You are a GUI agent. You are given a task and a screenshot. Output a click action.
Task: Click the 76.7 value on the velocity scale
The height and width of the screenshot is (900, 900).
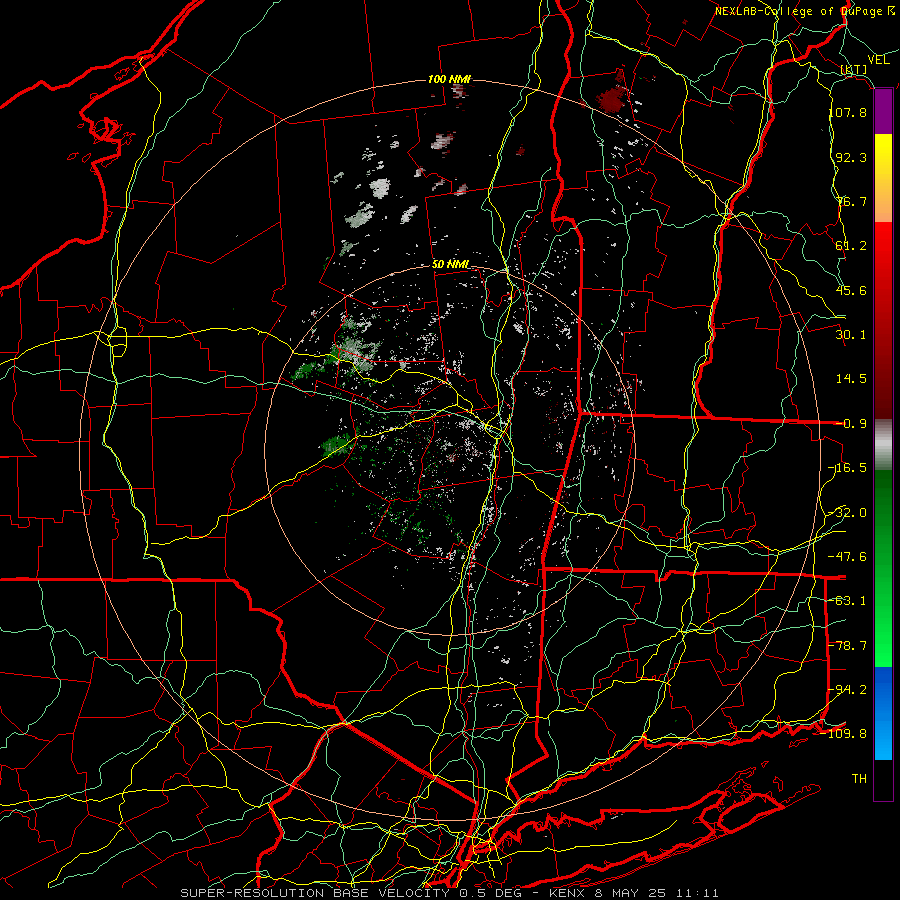(x=851, y=201)
